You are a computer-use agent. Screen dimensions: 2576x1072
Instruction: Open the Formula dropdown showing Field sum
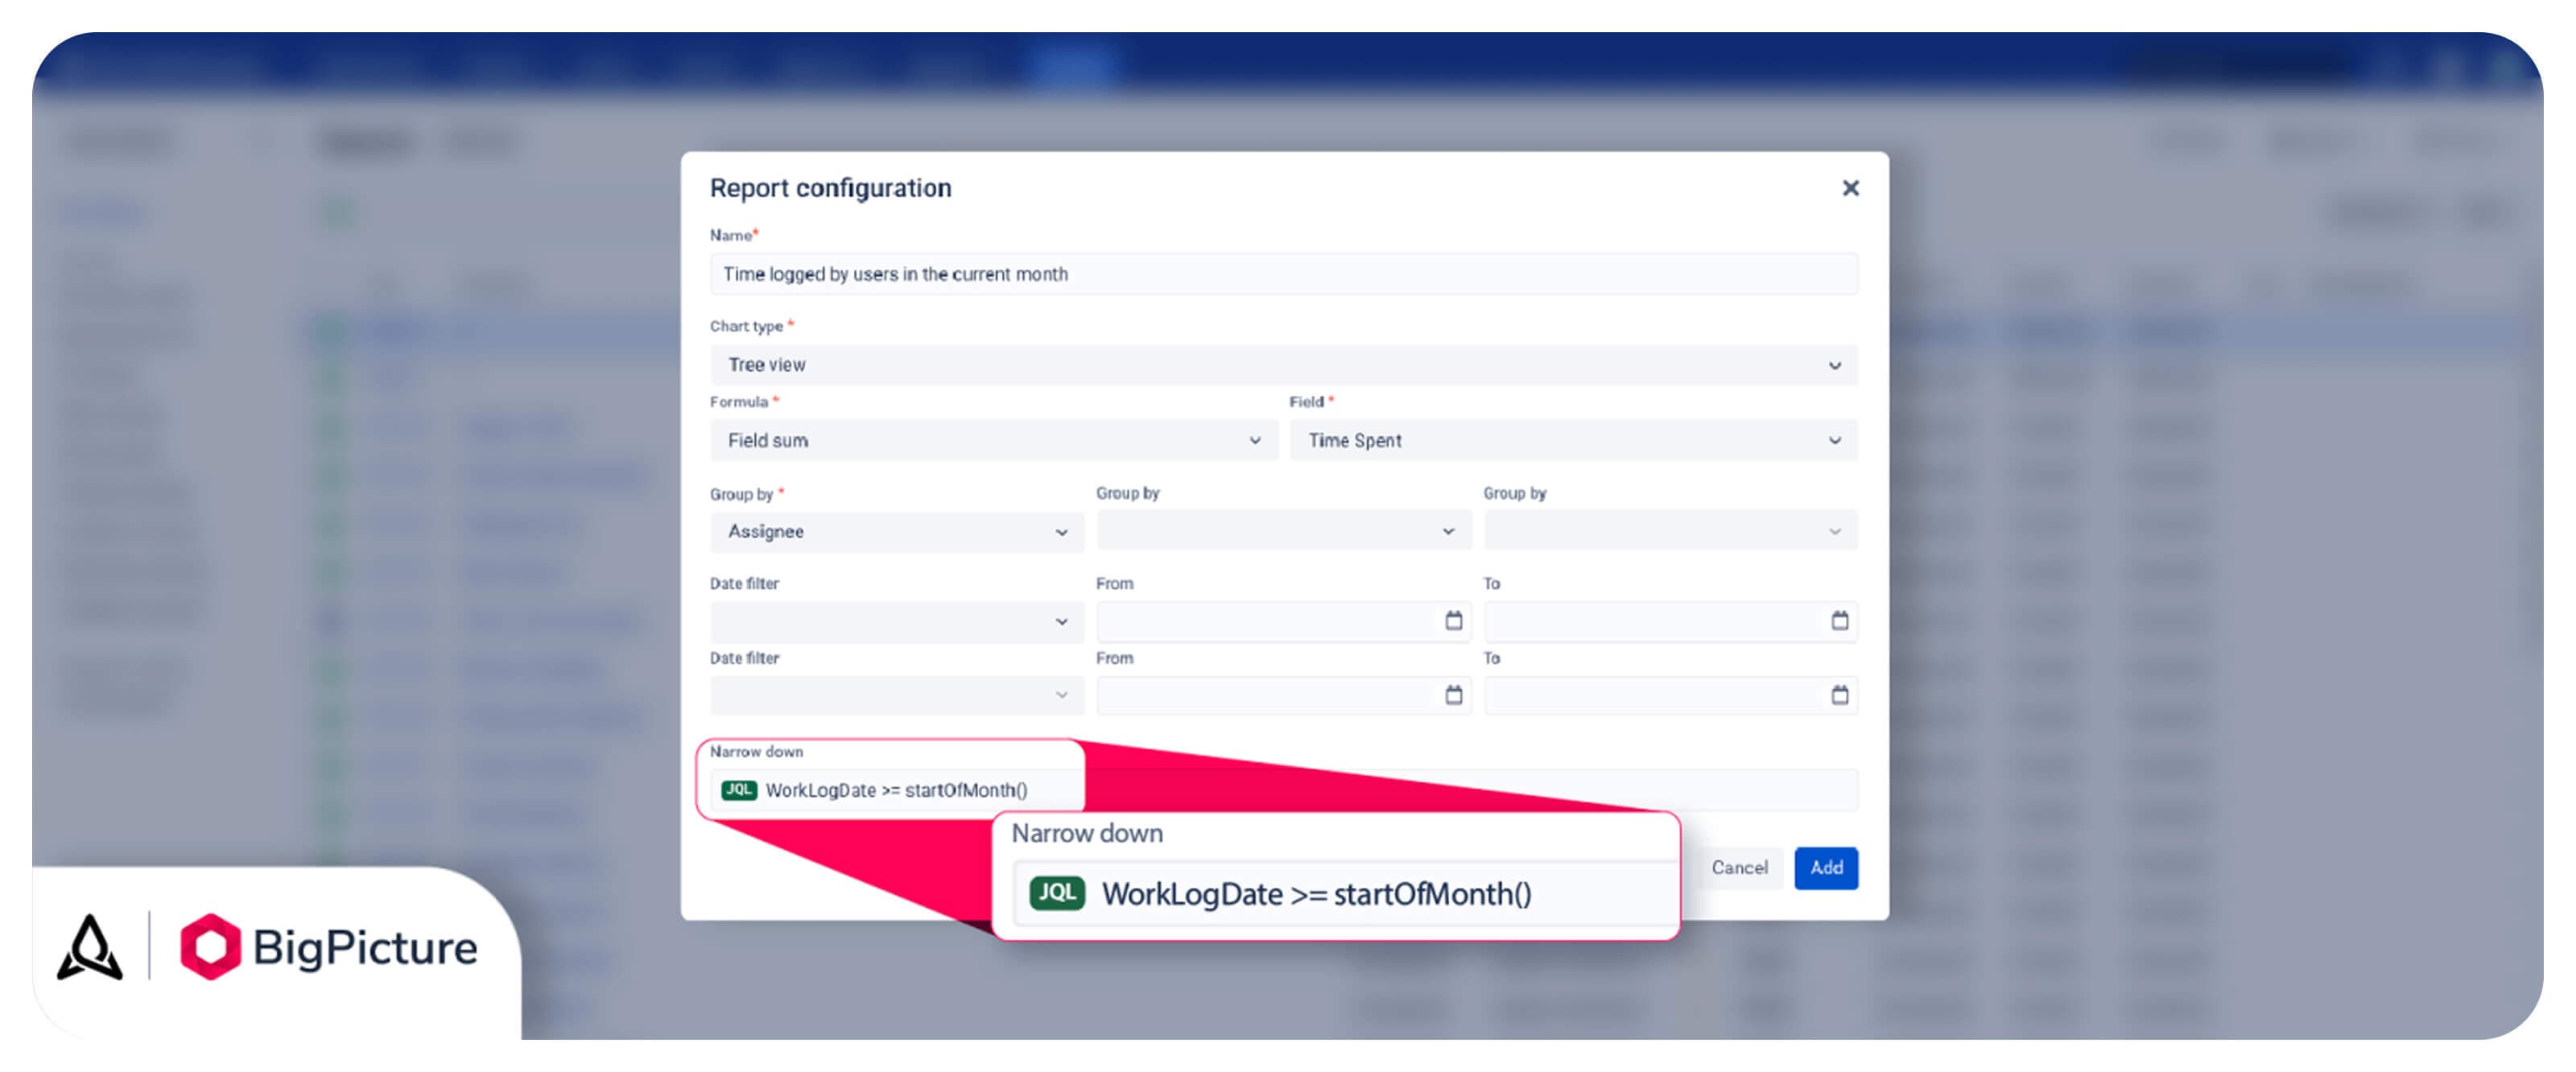coord(994,440)
